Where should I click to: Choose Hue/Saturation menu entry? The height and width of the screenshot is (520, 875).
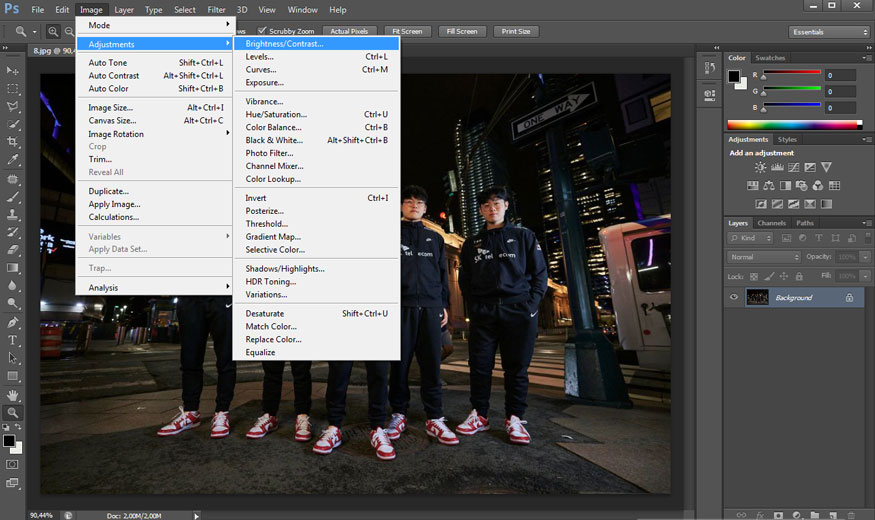(316, 114)
